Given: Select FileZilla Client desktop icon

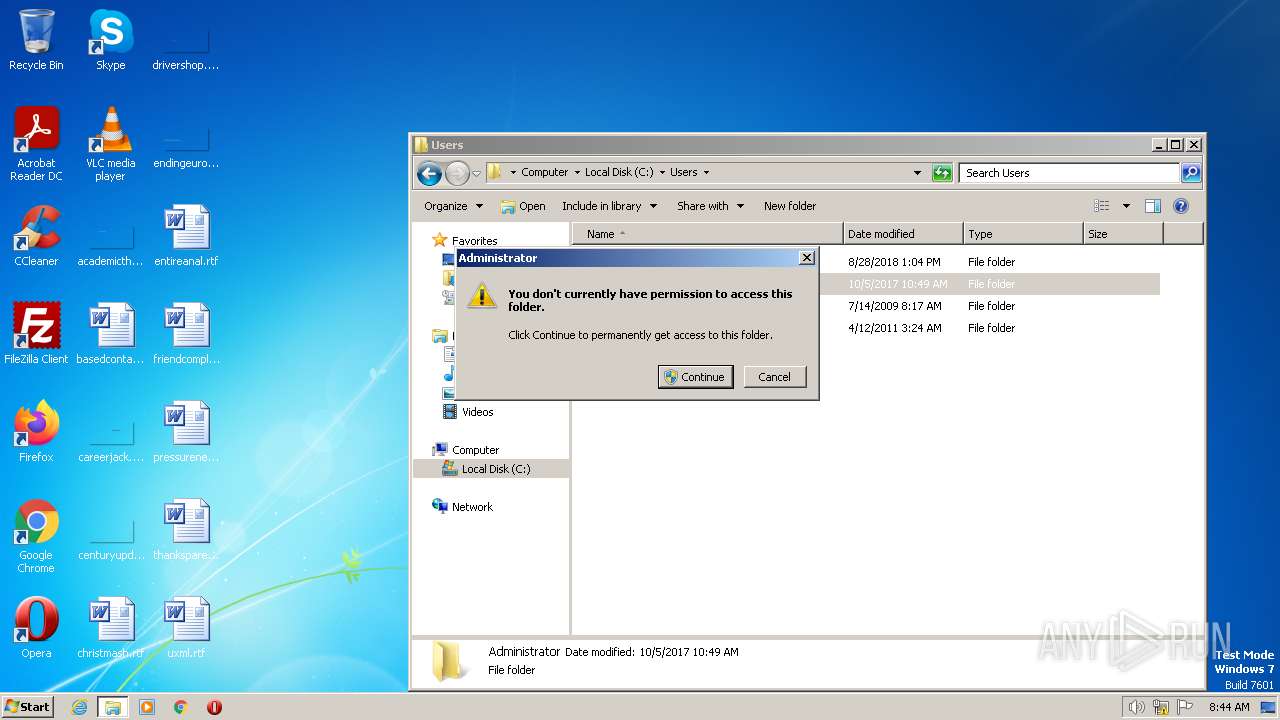Looking at the screenshot, I should 36,334.
